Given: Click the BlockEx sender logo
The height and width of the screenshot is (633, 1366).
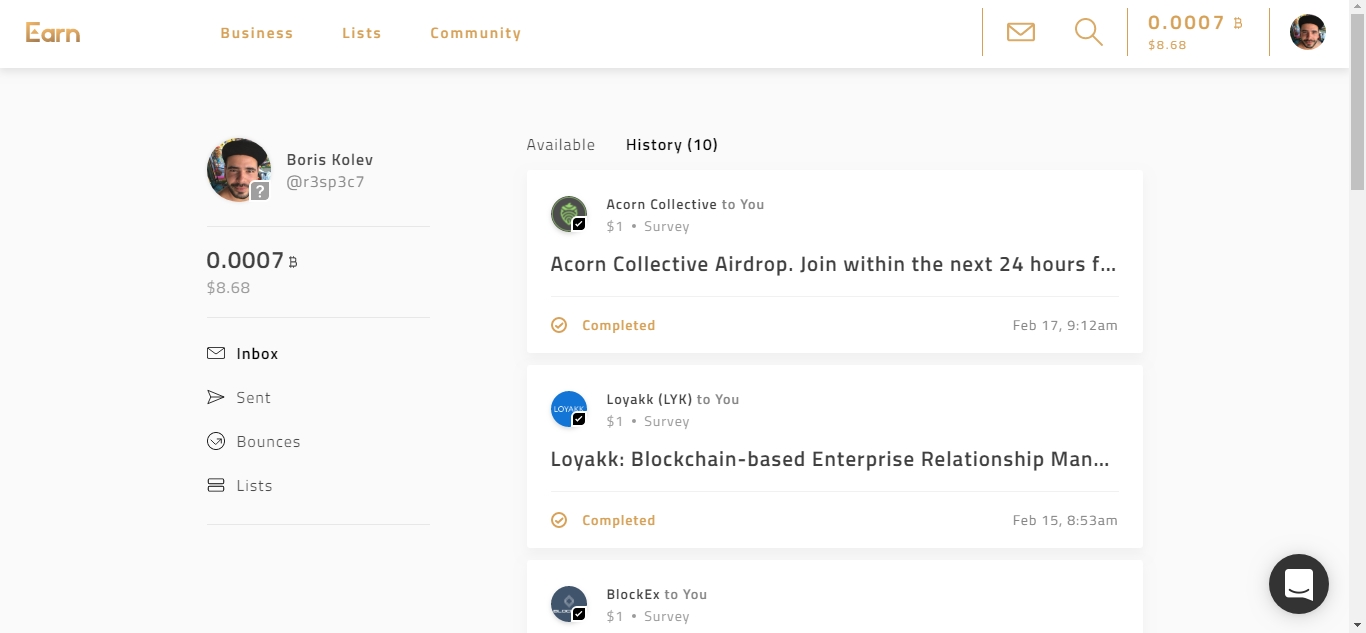Looking at the screenshot, I should [x=569, y=604].
